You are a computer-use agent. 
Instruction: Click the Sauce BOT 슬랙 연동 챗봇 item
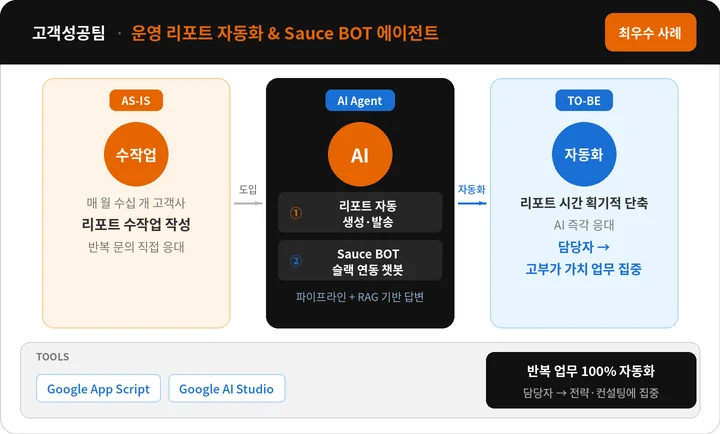[360, 261]
